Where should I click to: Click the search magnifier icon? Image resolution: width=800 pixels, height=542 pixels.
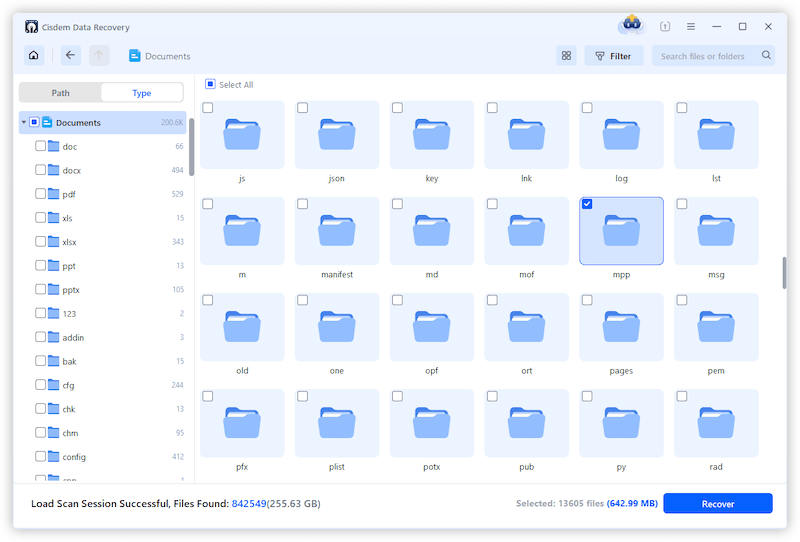(x=766, y=55)
